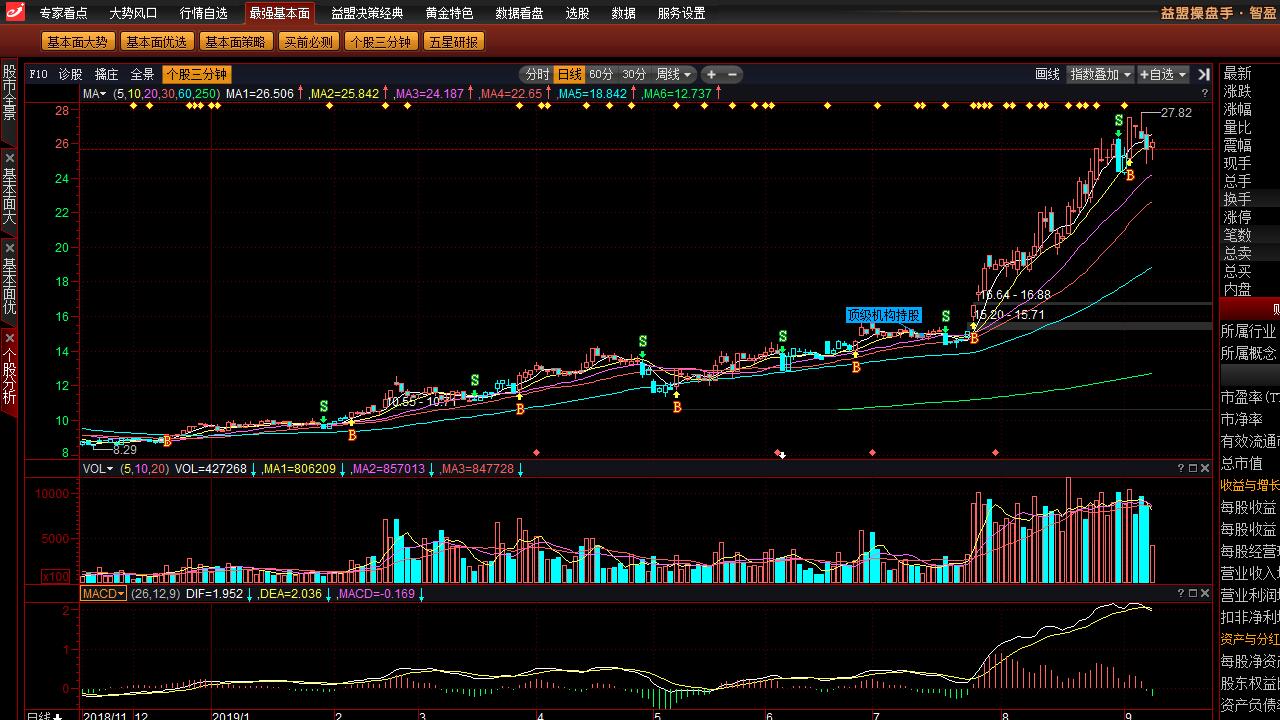Screen dimensions: 1280x720
Task: Click the 顶级机构持股 chart label
Action: pos(883,316)
